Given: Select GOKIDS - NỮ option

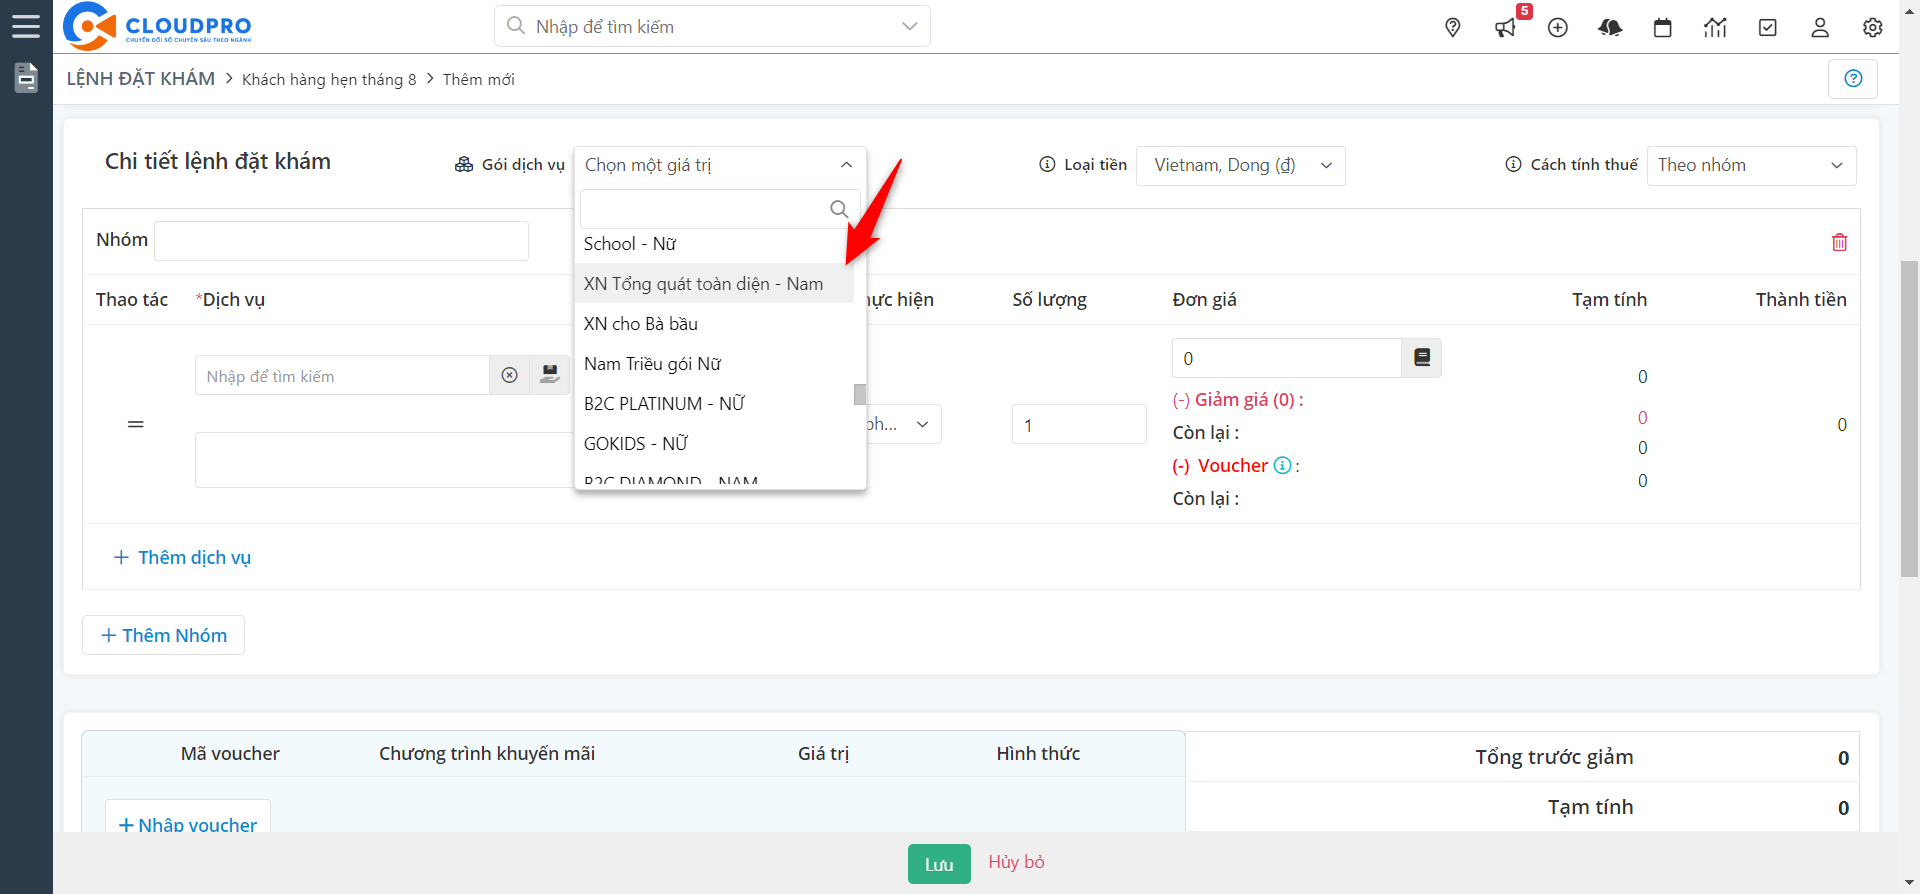Looking at the screenshot, I should 714,444.
